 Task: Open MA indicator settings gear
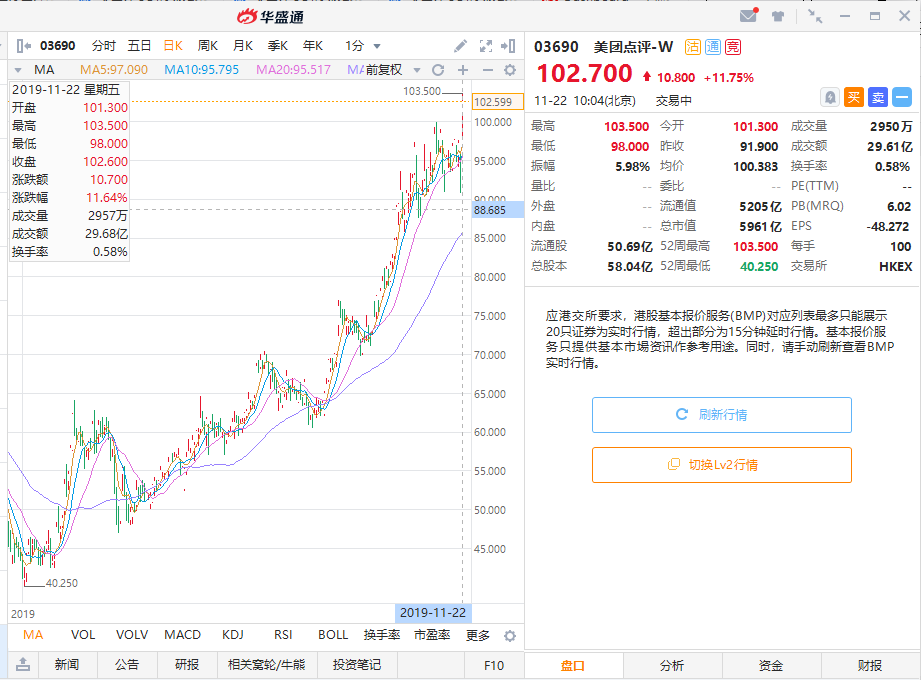coord(510,70)
